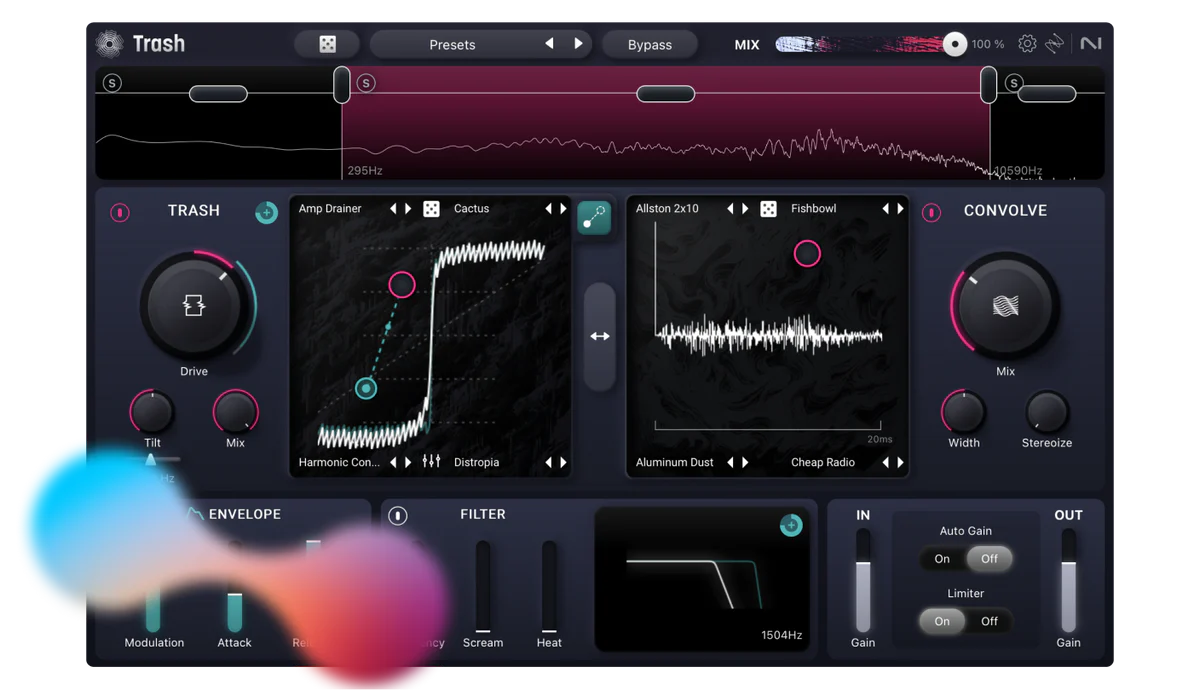Click the swap modules double-arrow button
This screenshot has height=690, width=1200.
[600, 336]
